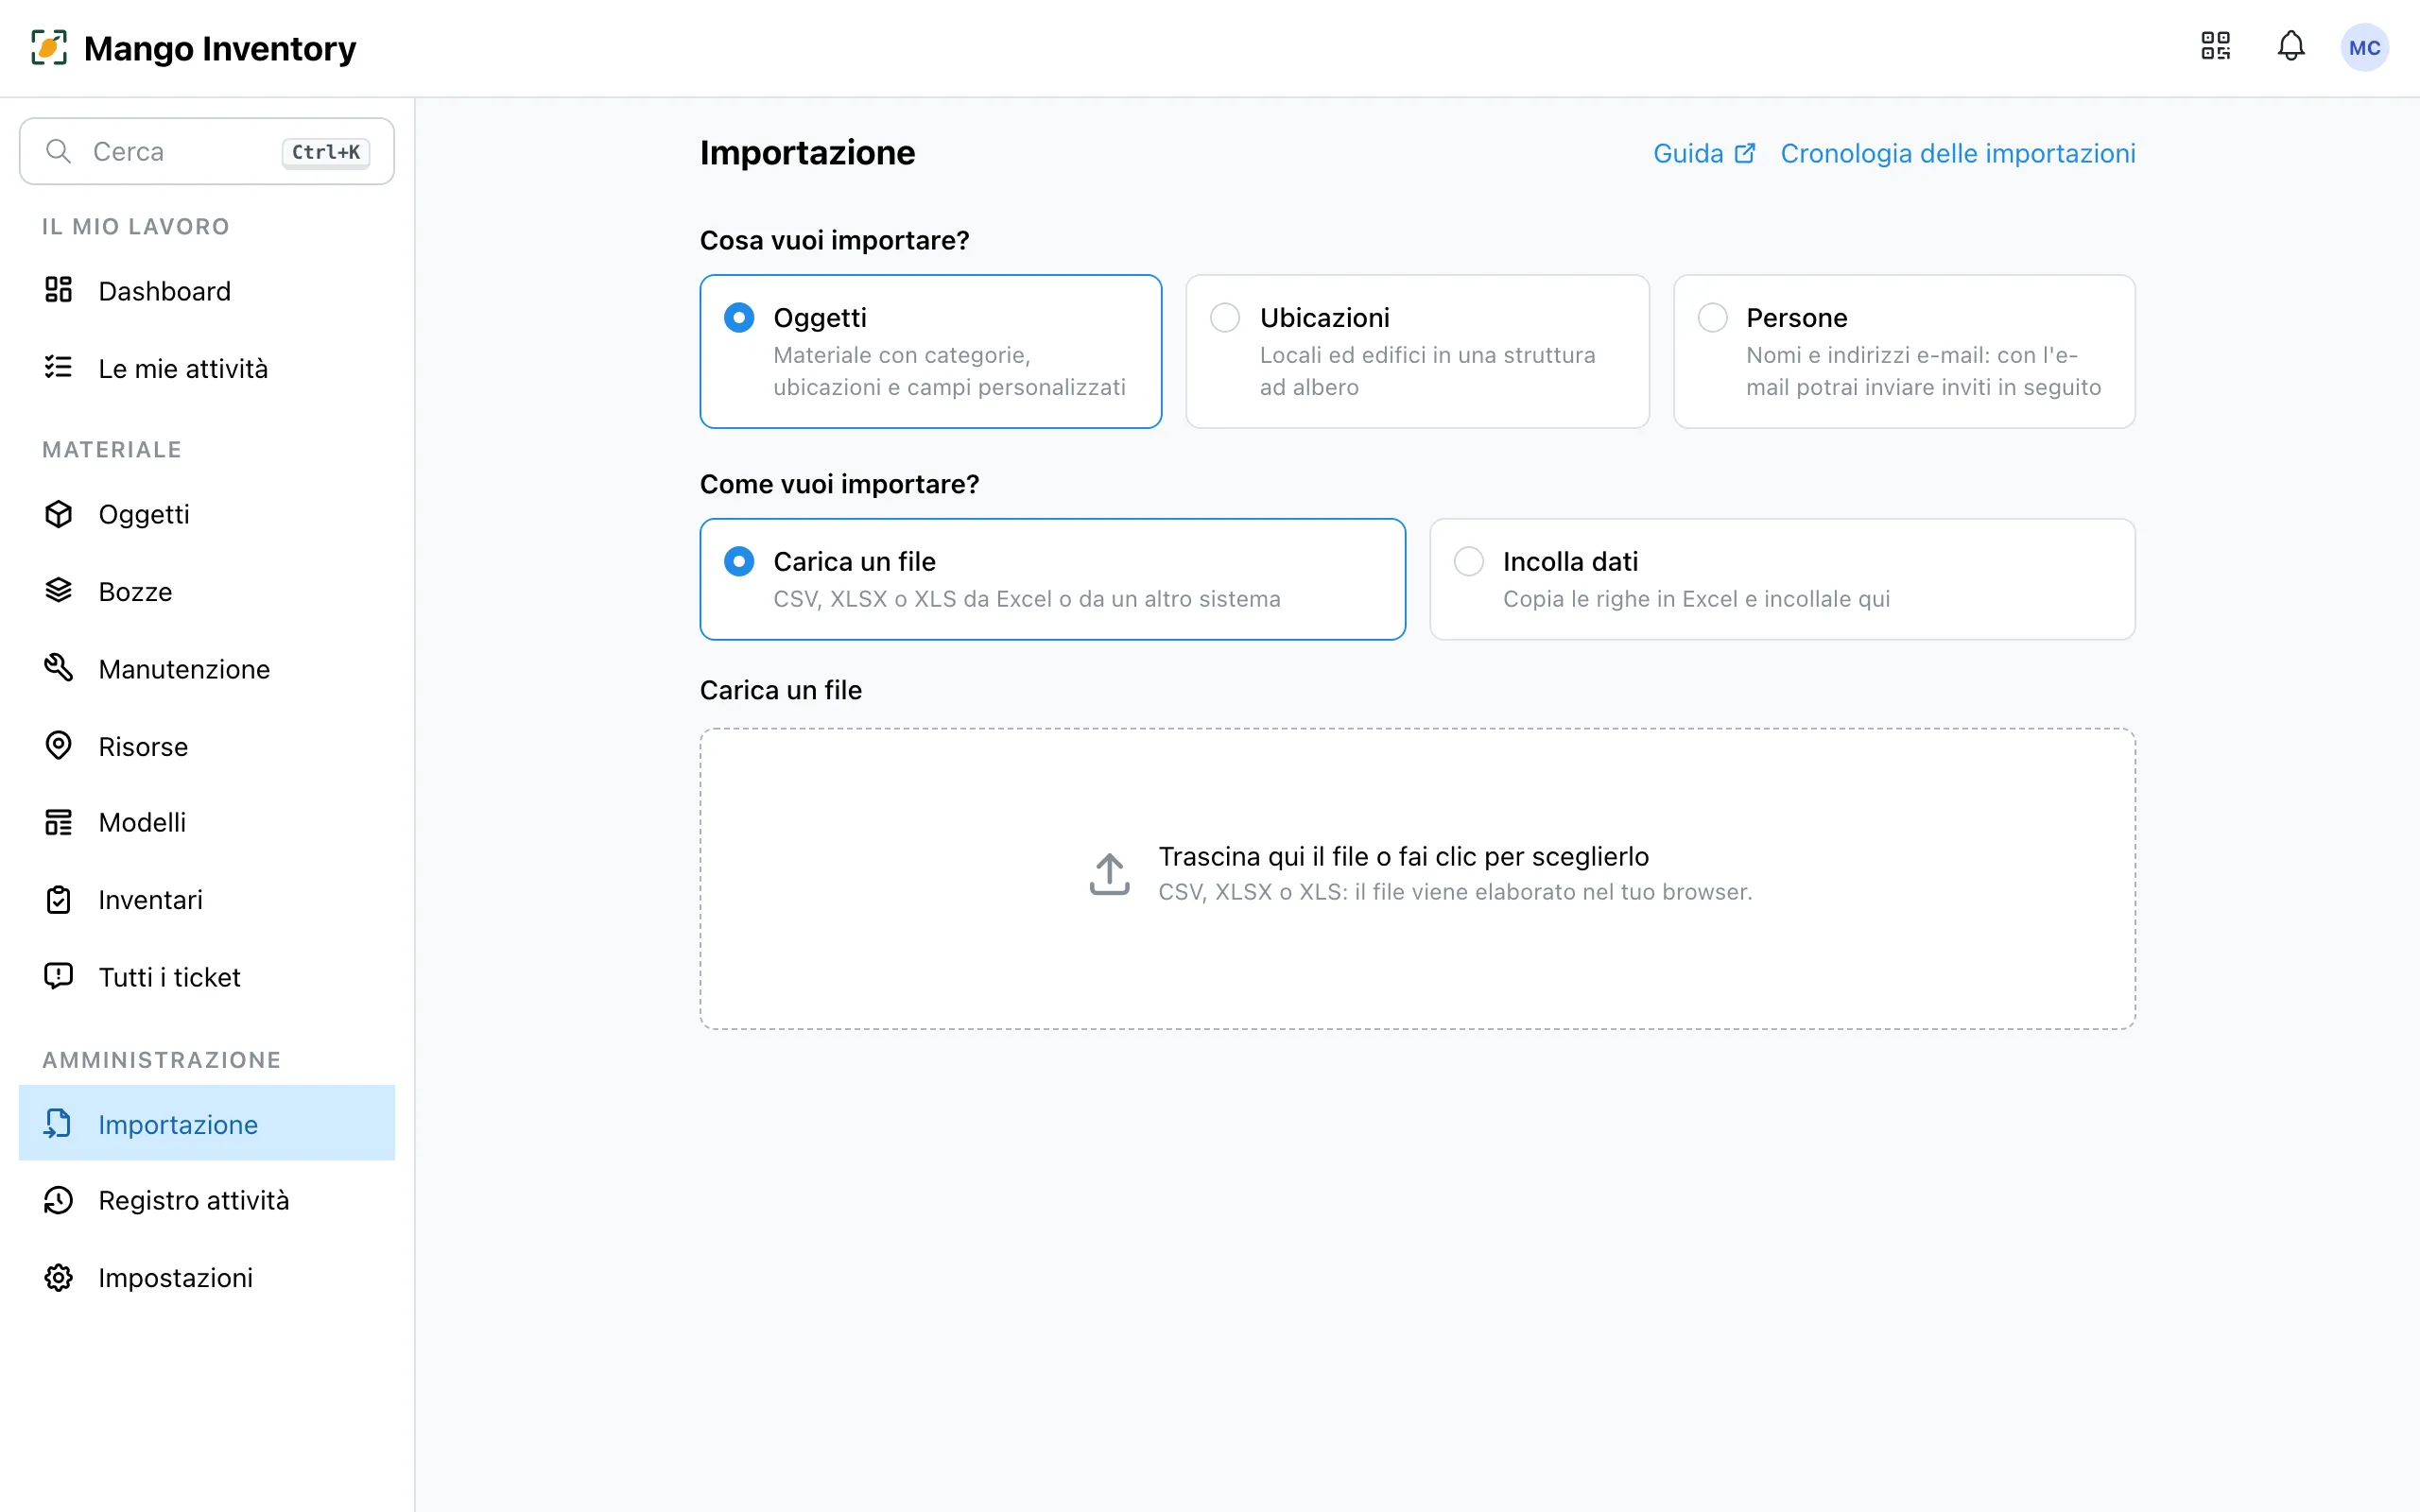
Task: Focus the Cerca search field
Action: tap(207, 151)
